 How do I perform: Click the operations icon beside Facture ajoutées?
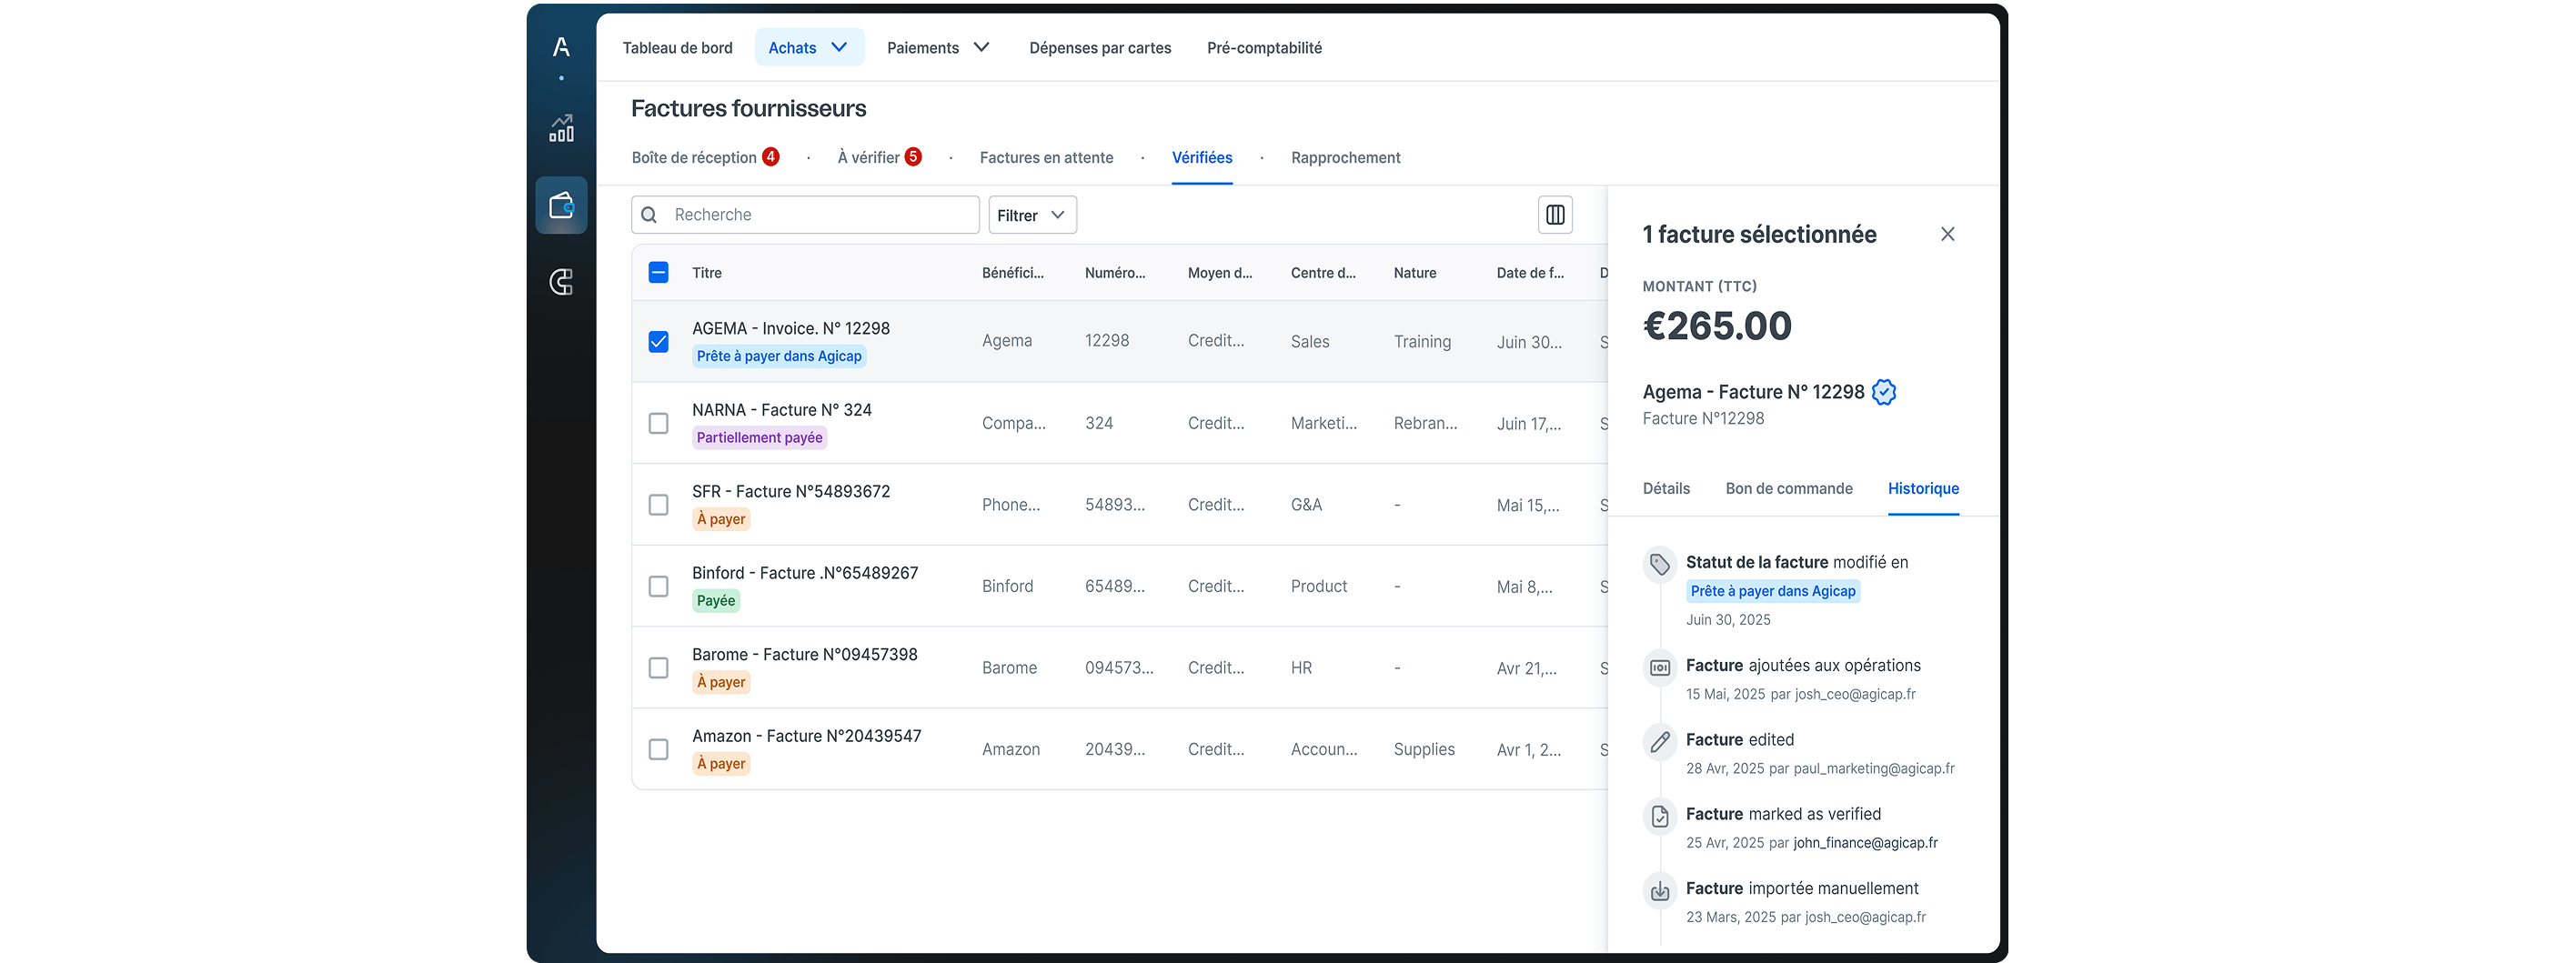[1660, 667]
